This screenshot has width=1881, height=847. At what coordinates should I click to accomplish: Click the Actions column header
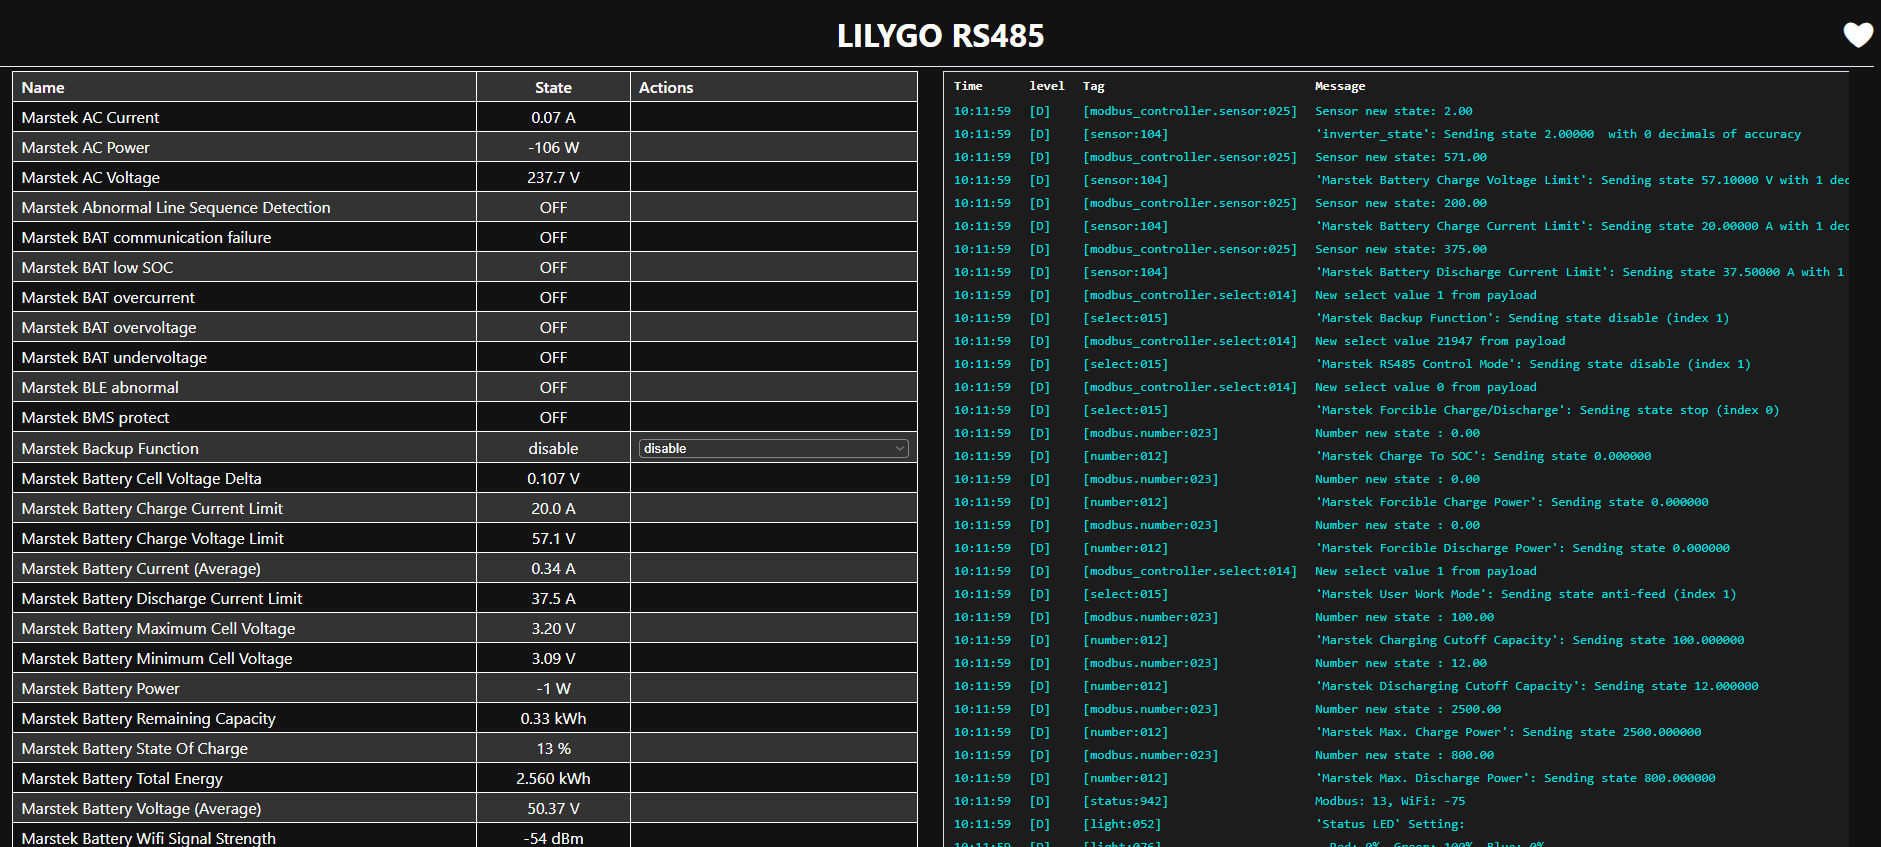pos(666,87)
